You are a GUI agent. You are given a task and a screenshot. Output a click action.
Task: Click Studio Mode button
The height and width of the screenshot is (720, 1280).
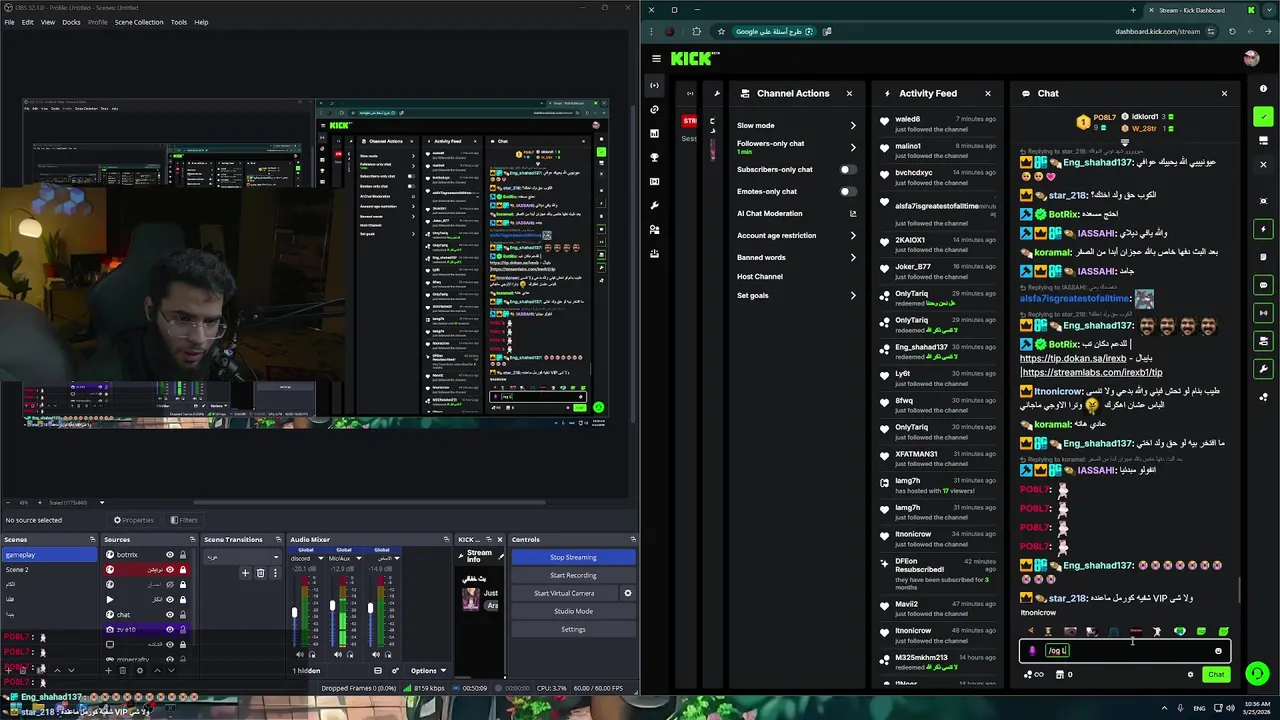point(573,611)
